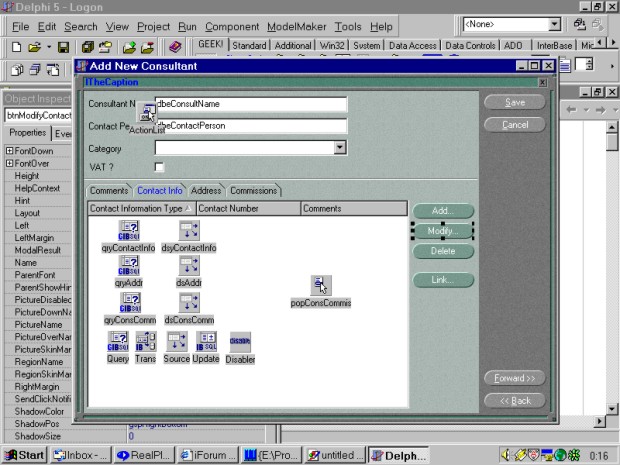Click the Toggle Form/Unit icon

(53, 70)
